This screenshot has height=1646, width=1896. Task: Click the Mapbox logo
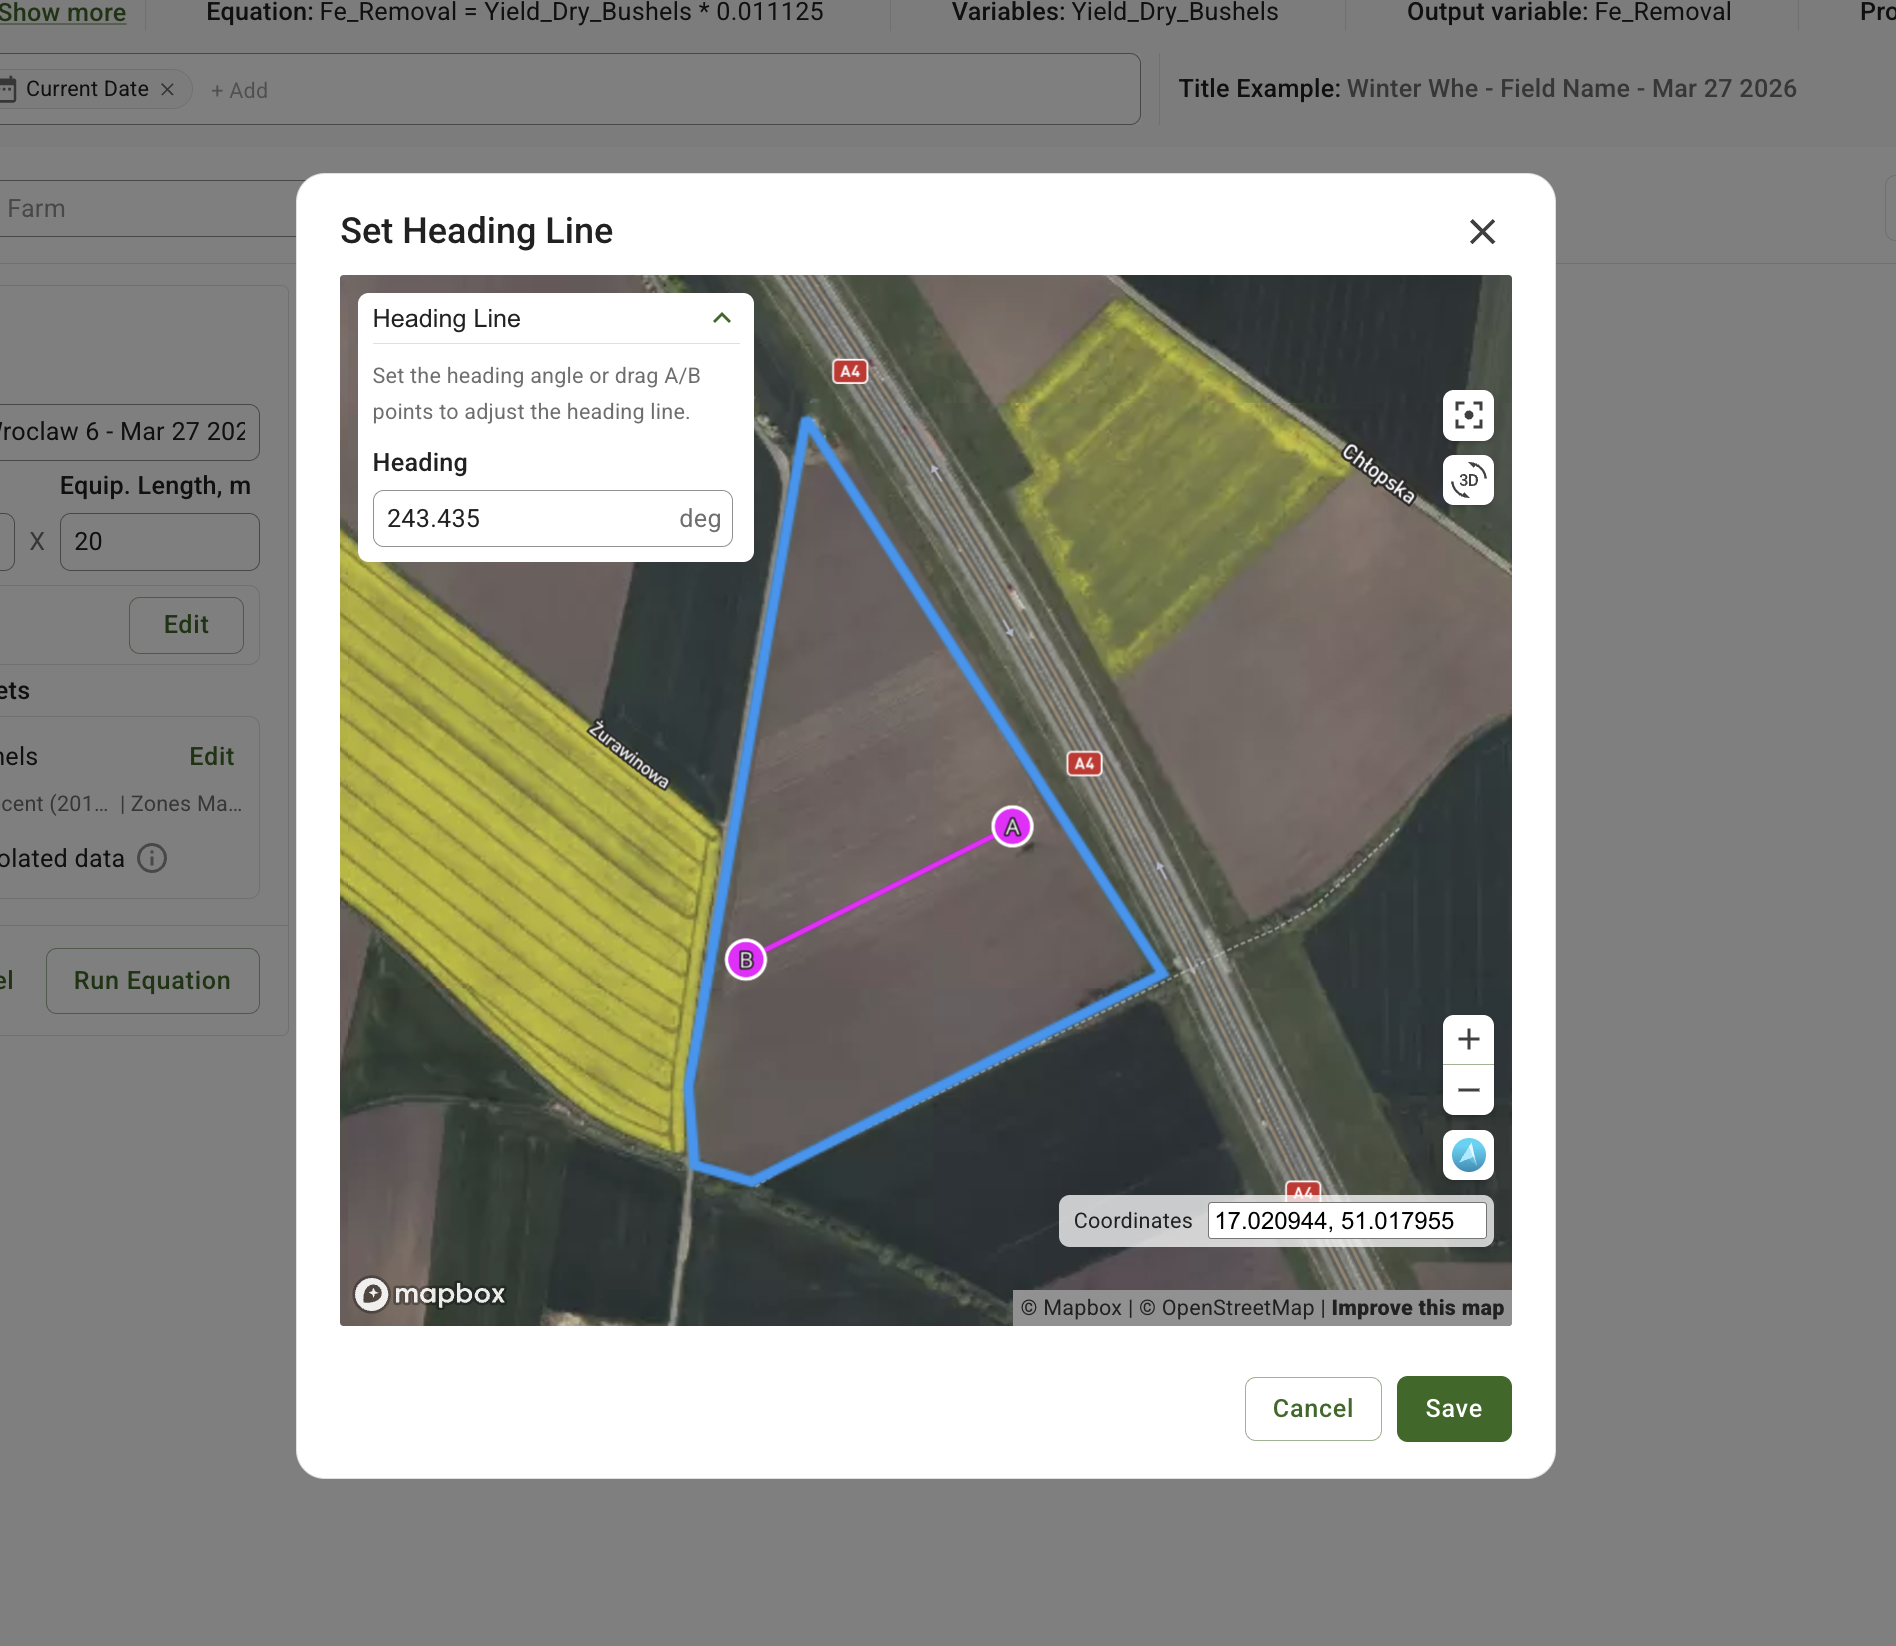point(429,1293)
